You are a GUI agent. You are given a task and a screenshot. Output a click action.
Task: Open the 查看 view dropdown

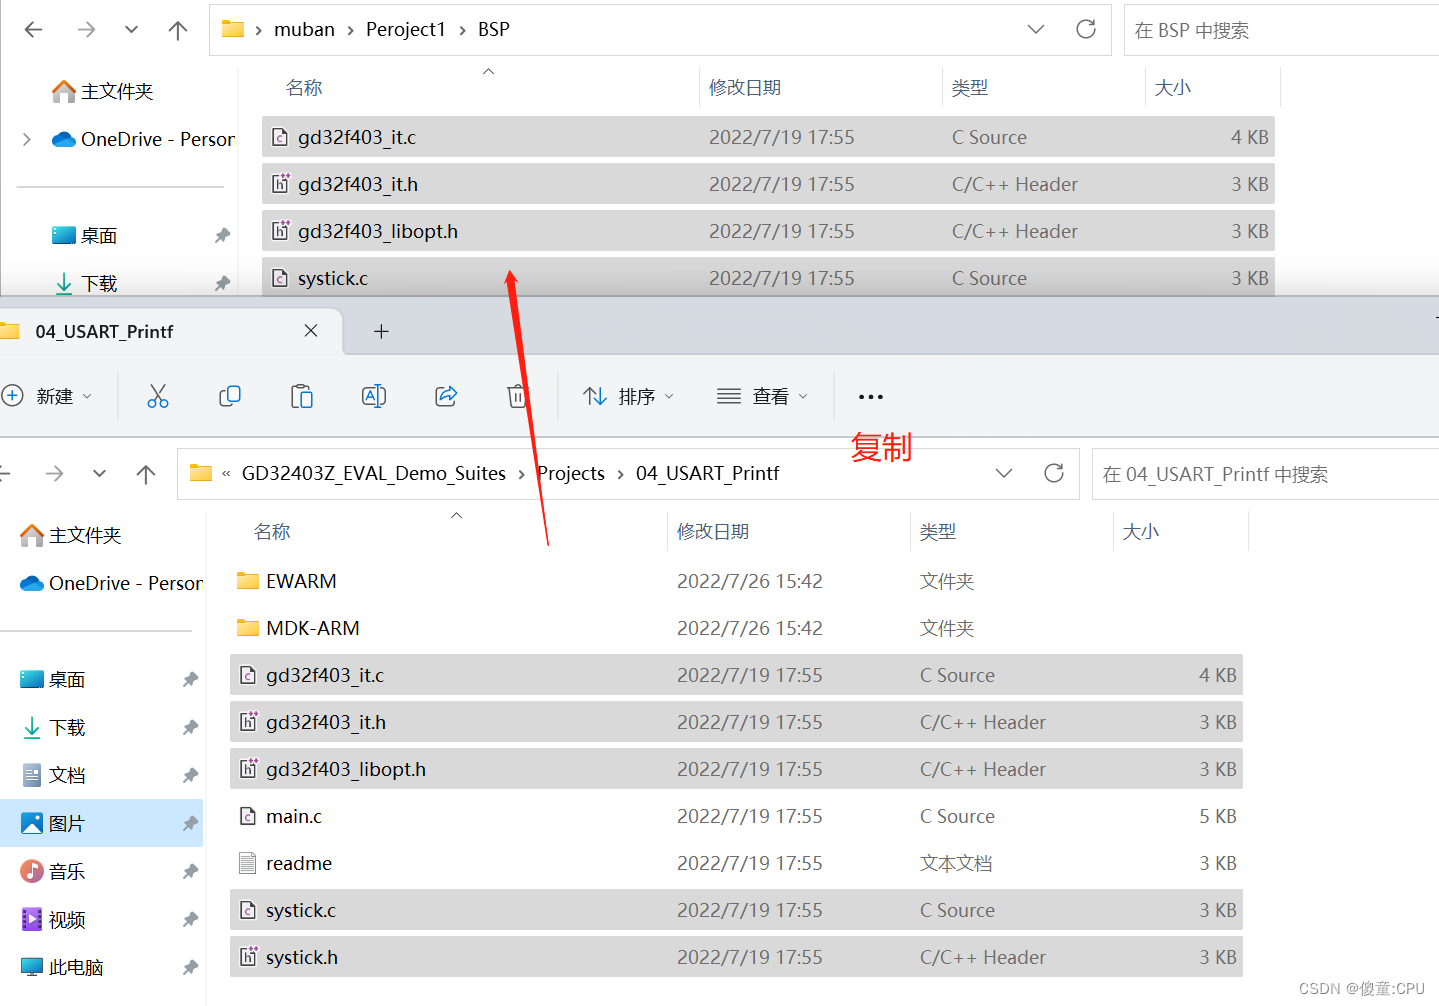[x=762, y=396]
